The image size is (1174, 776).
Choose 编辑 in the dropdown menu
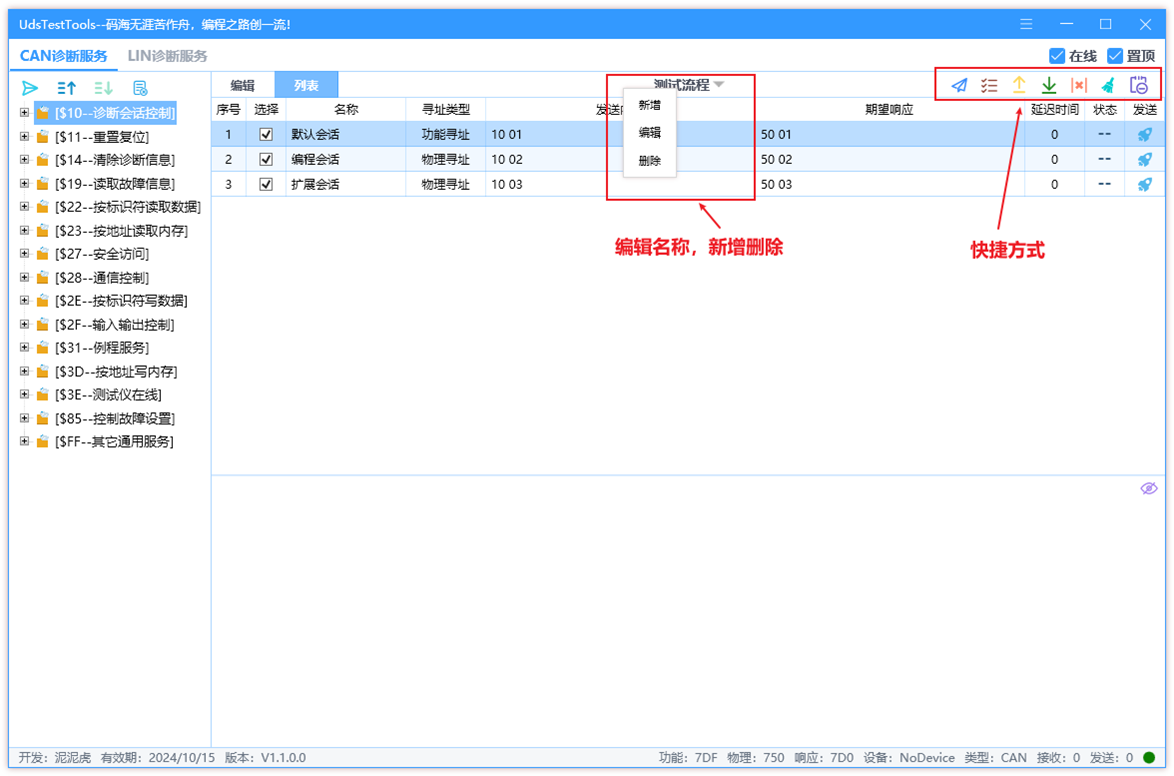(650, 133)
